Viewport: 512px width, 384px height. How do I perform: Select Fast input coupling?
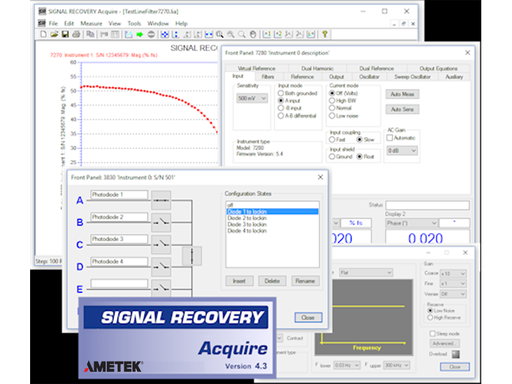(x=332, y=139)
